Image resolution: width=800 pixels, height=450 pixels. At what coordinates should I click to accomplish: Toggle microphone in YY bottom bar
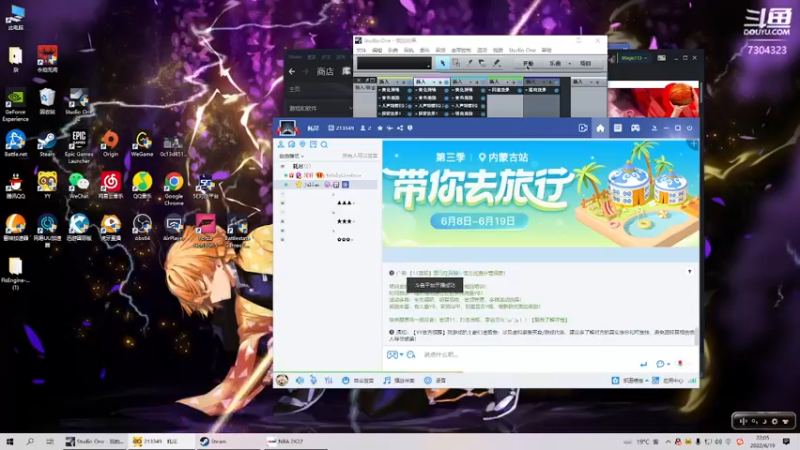[x=313, y=380]
